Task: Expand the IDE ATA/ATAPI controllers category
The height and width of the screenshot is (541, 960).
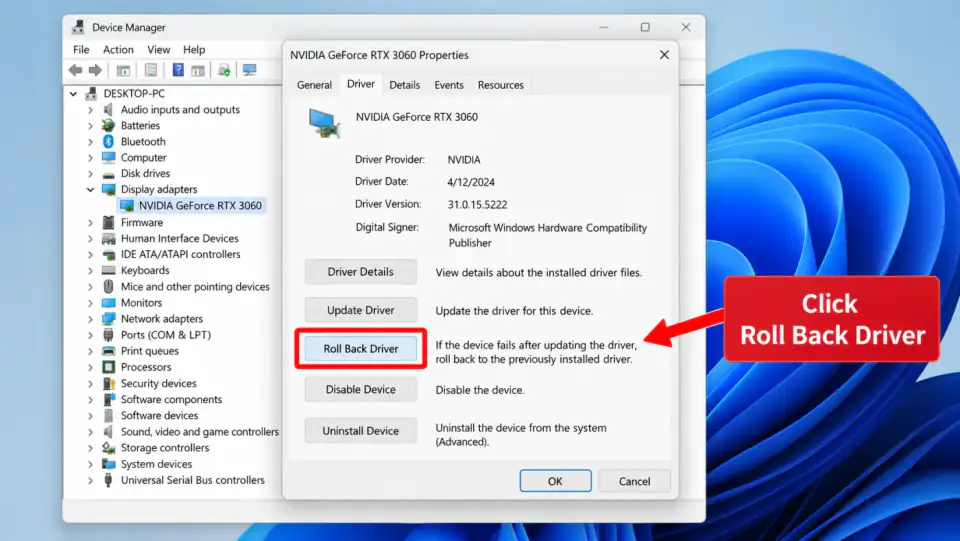Action: click(90, 255)
